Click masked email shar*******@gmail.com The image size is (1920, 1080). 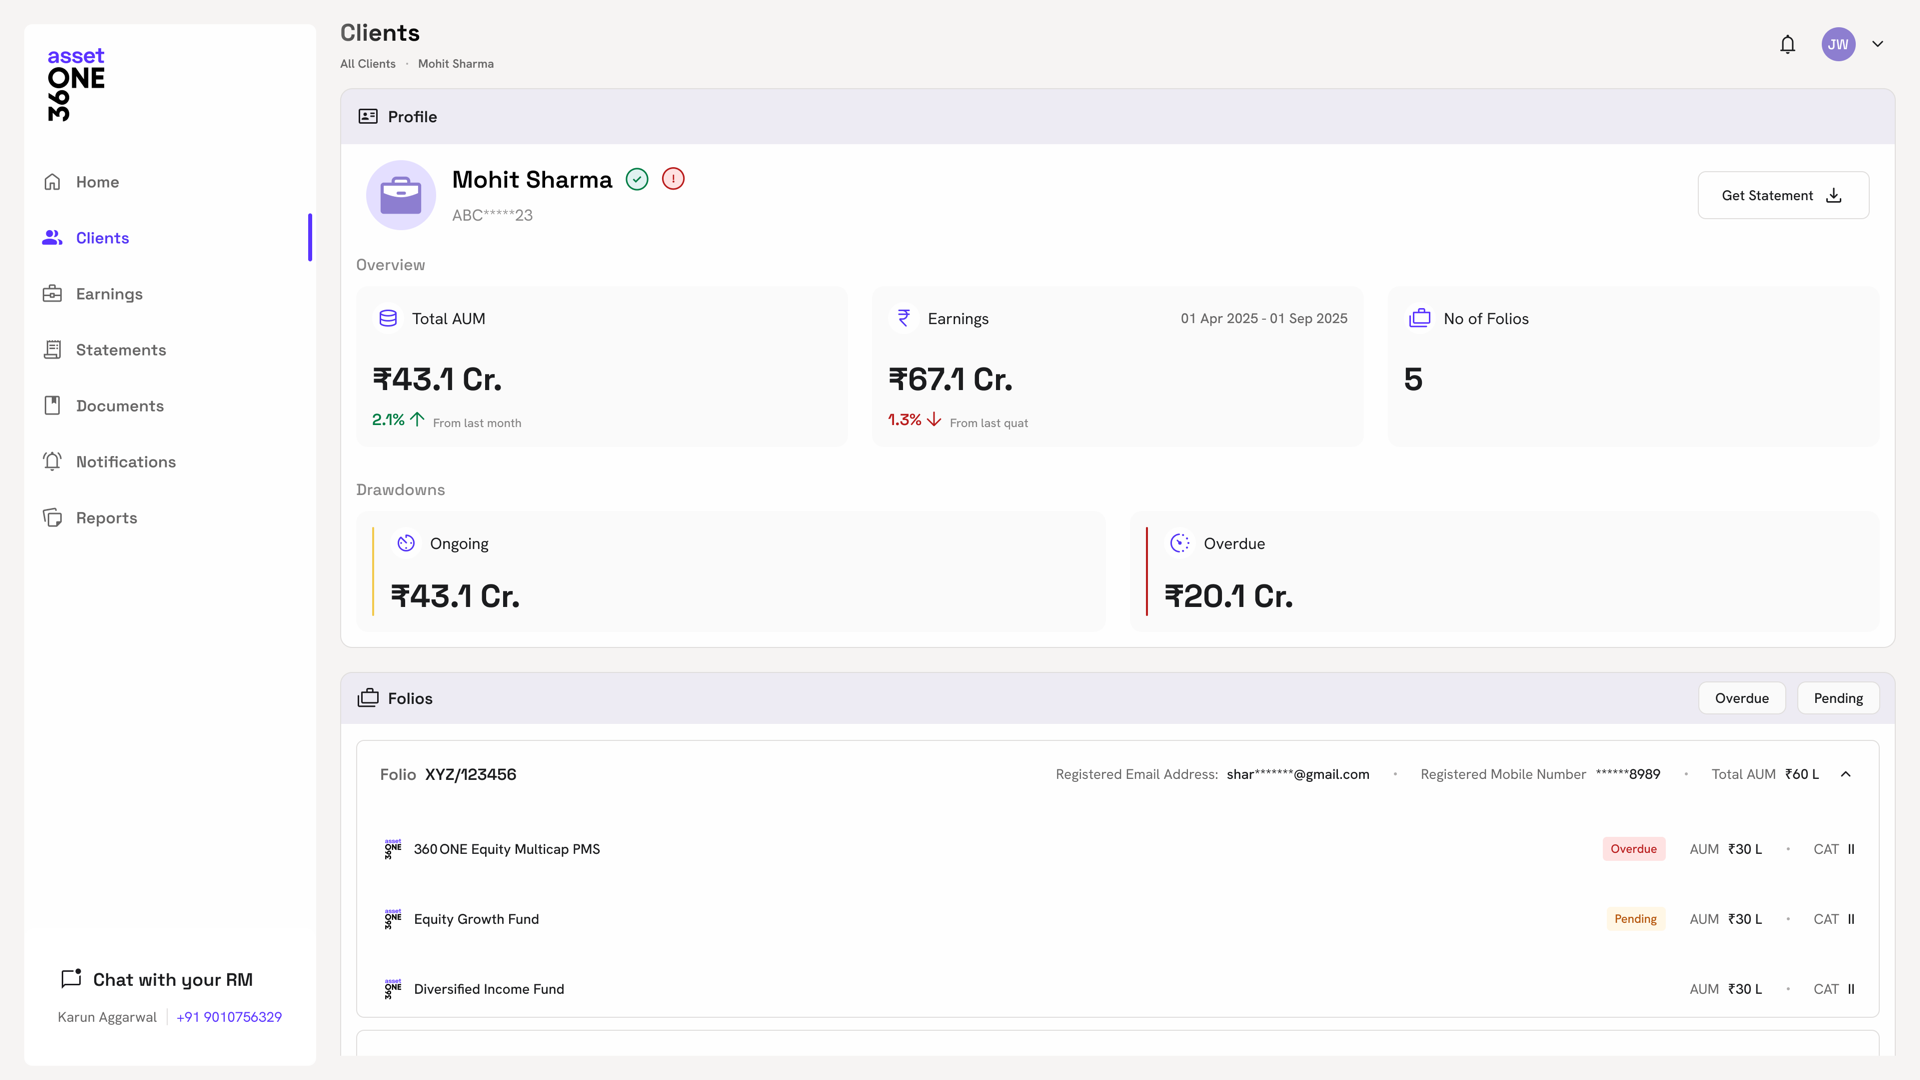(x=1298, y=774)
